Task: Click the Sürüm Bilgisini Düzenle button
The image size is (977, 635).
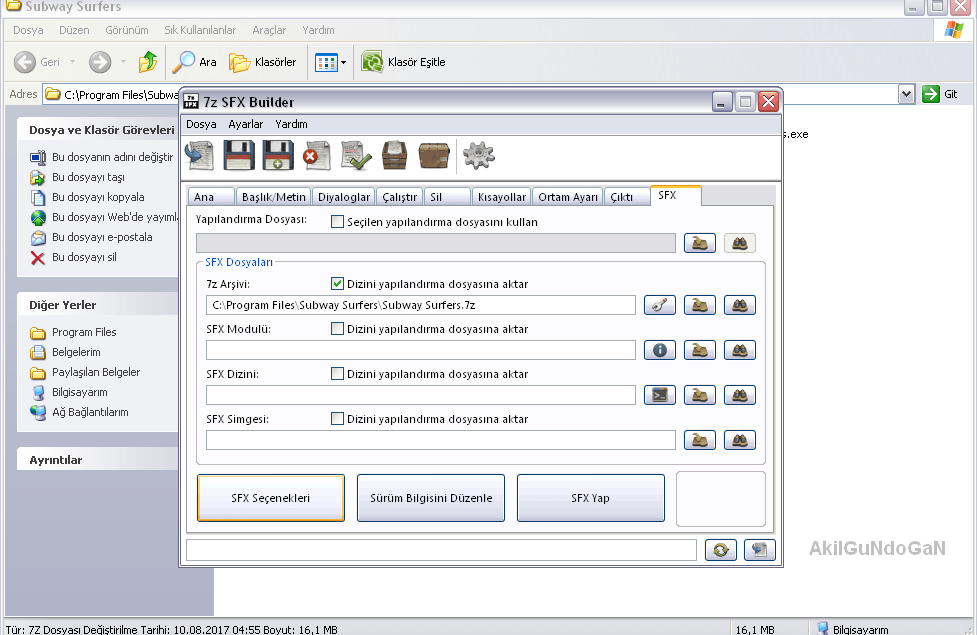Action: (x=431, y=498)
